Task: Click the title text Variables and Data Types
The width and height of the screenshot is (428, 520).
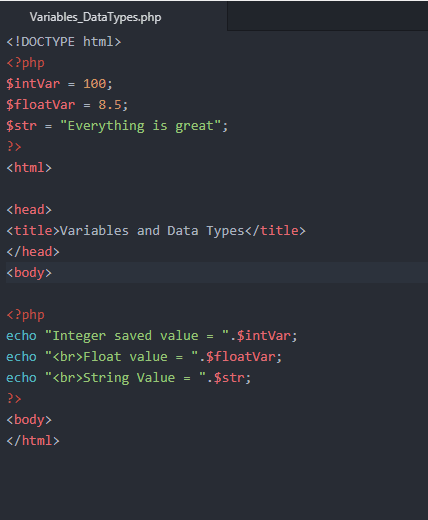Action: click(x=152, y=231)
